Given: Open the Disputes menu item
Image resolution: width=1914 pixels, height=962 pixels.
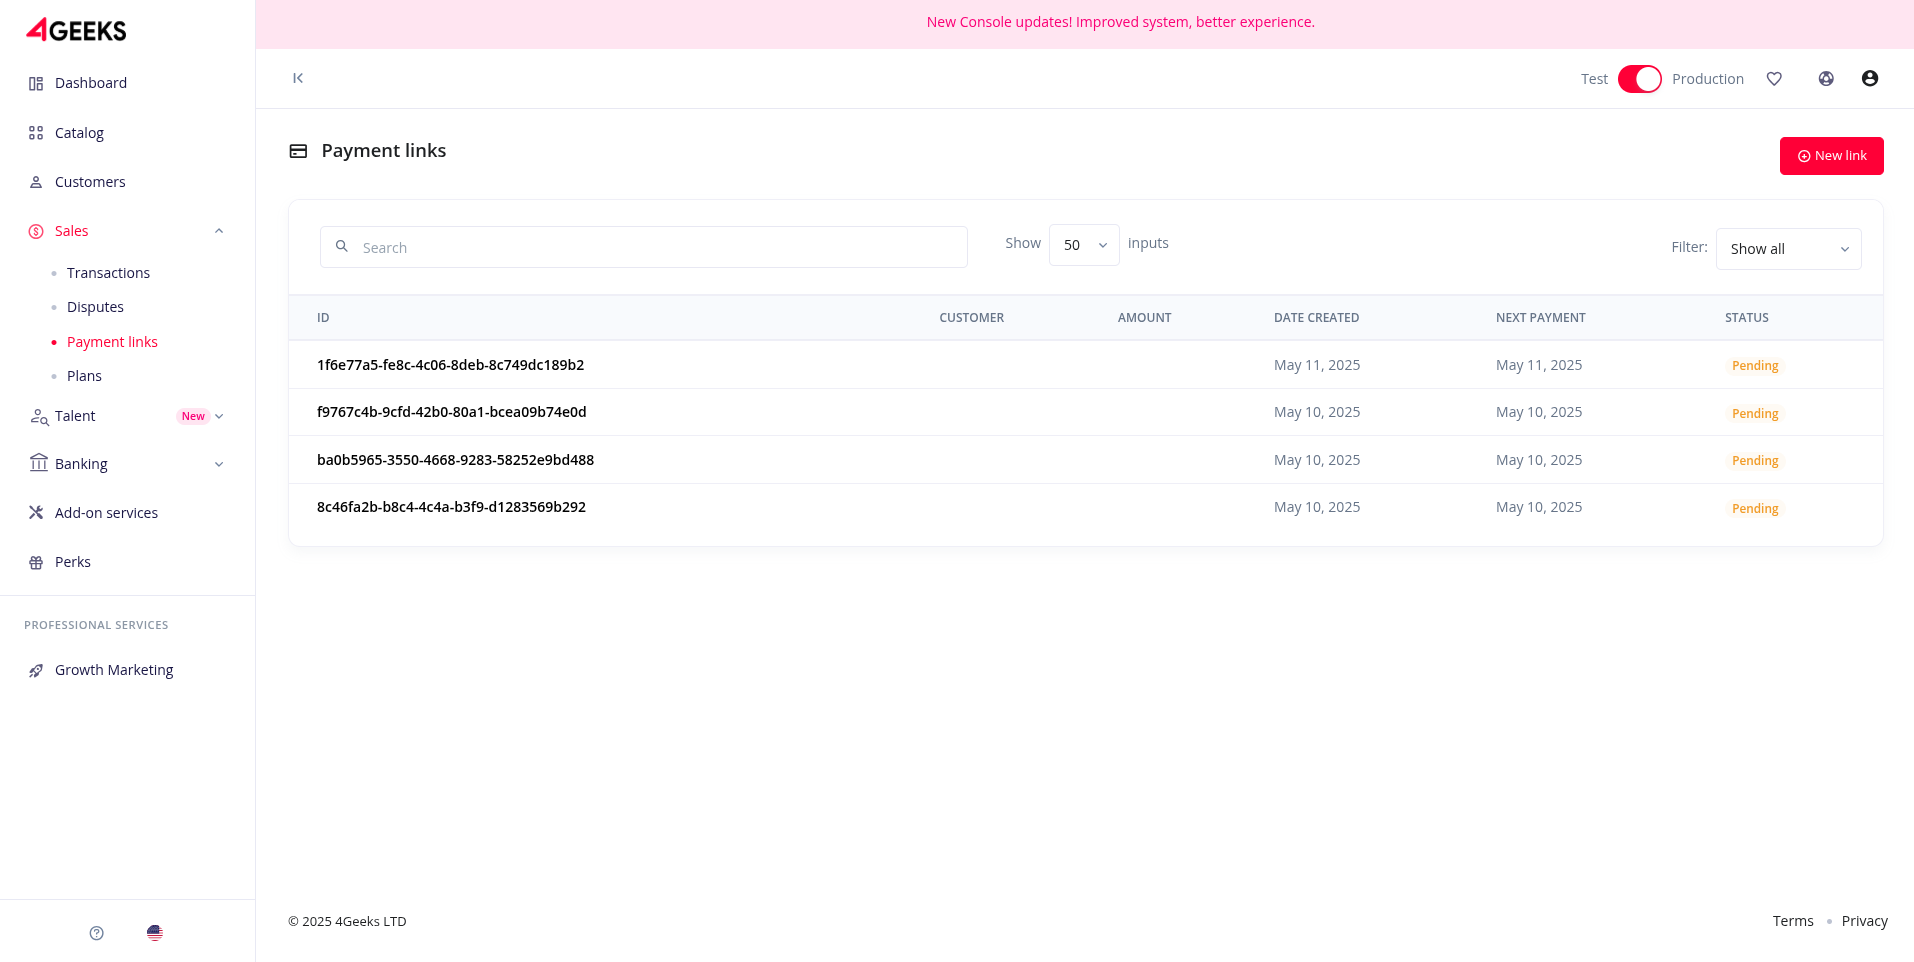Looking at the screenshot, I should pos(95,306).
